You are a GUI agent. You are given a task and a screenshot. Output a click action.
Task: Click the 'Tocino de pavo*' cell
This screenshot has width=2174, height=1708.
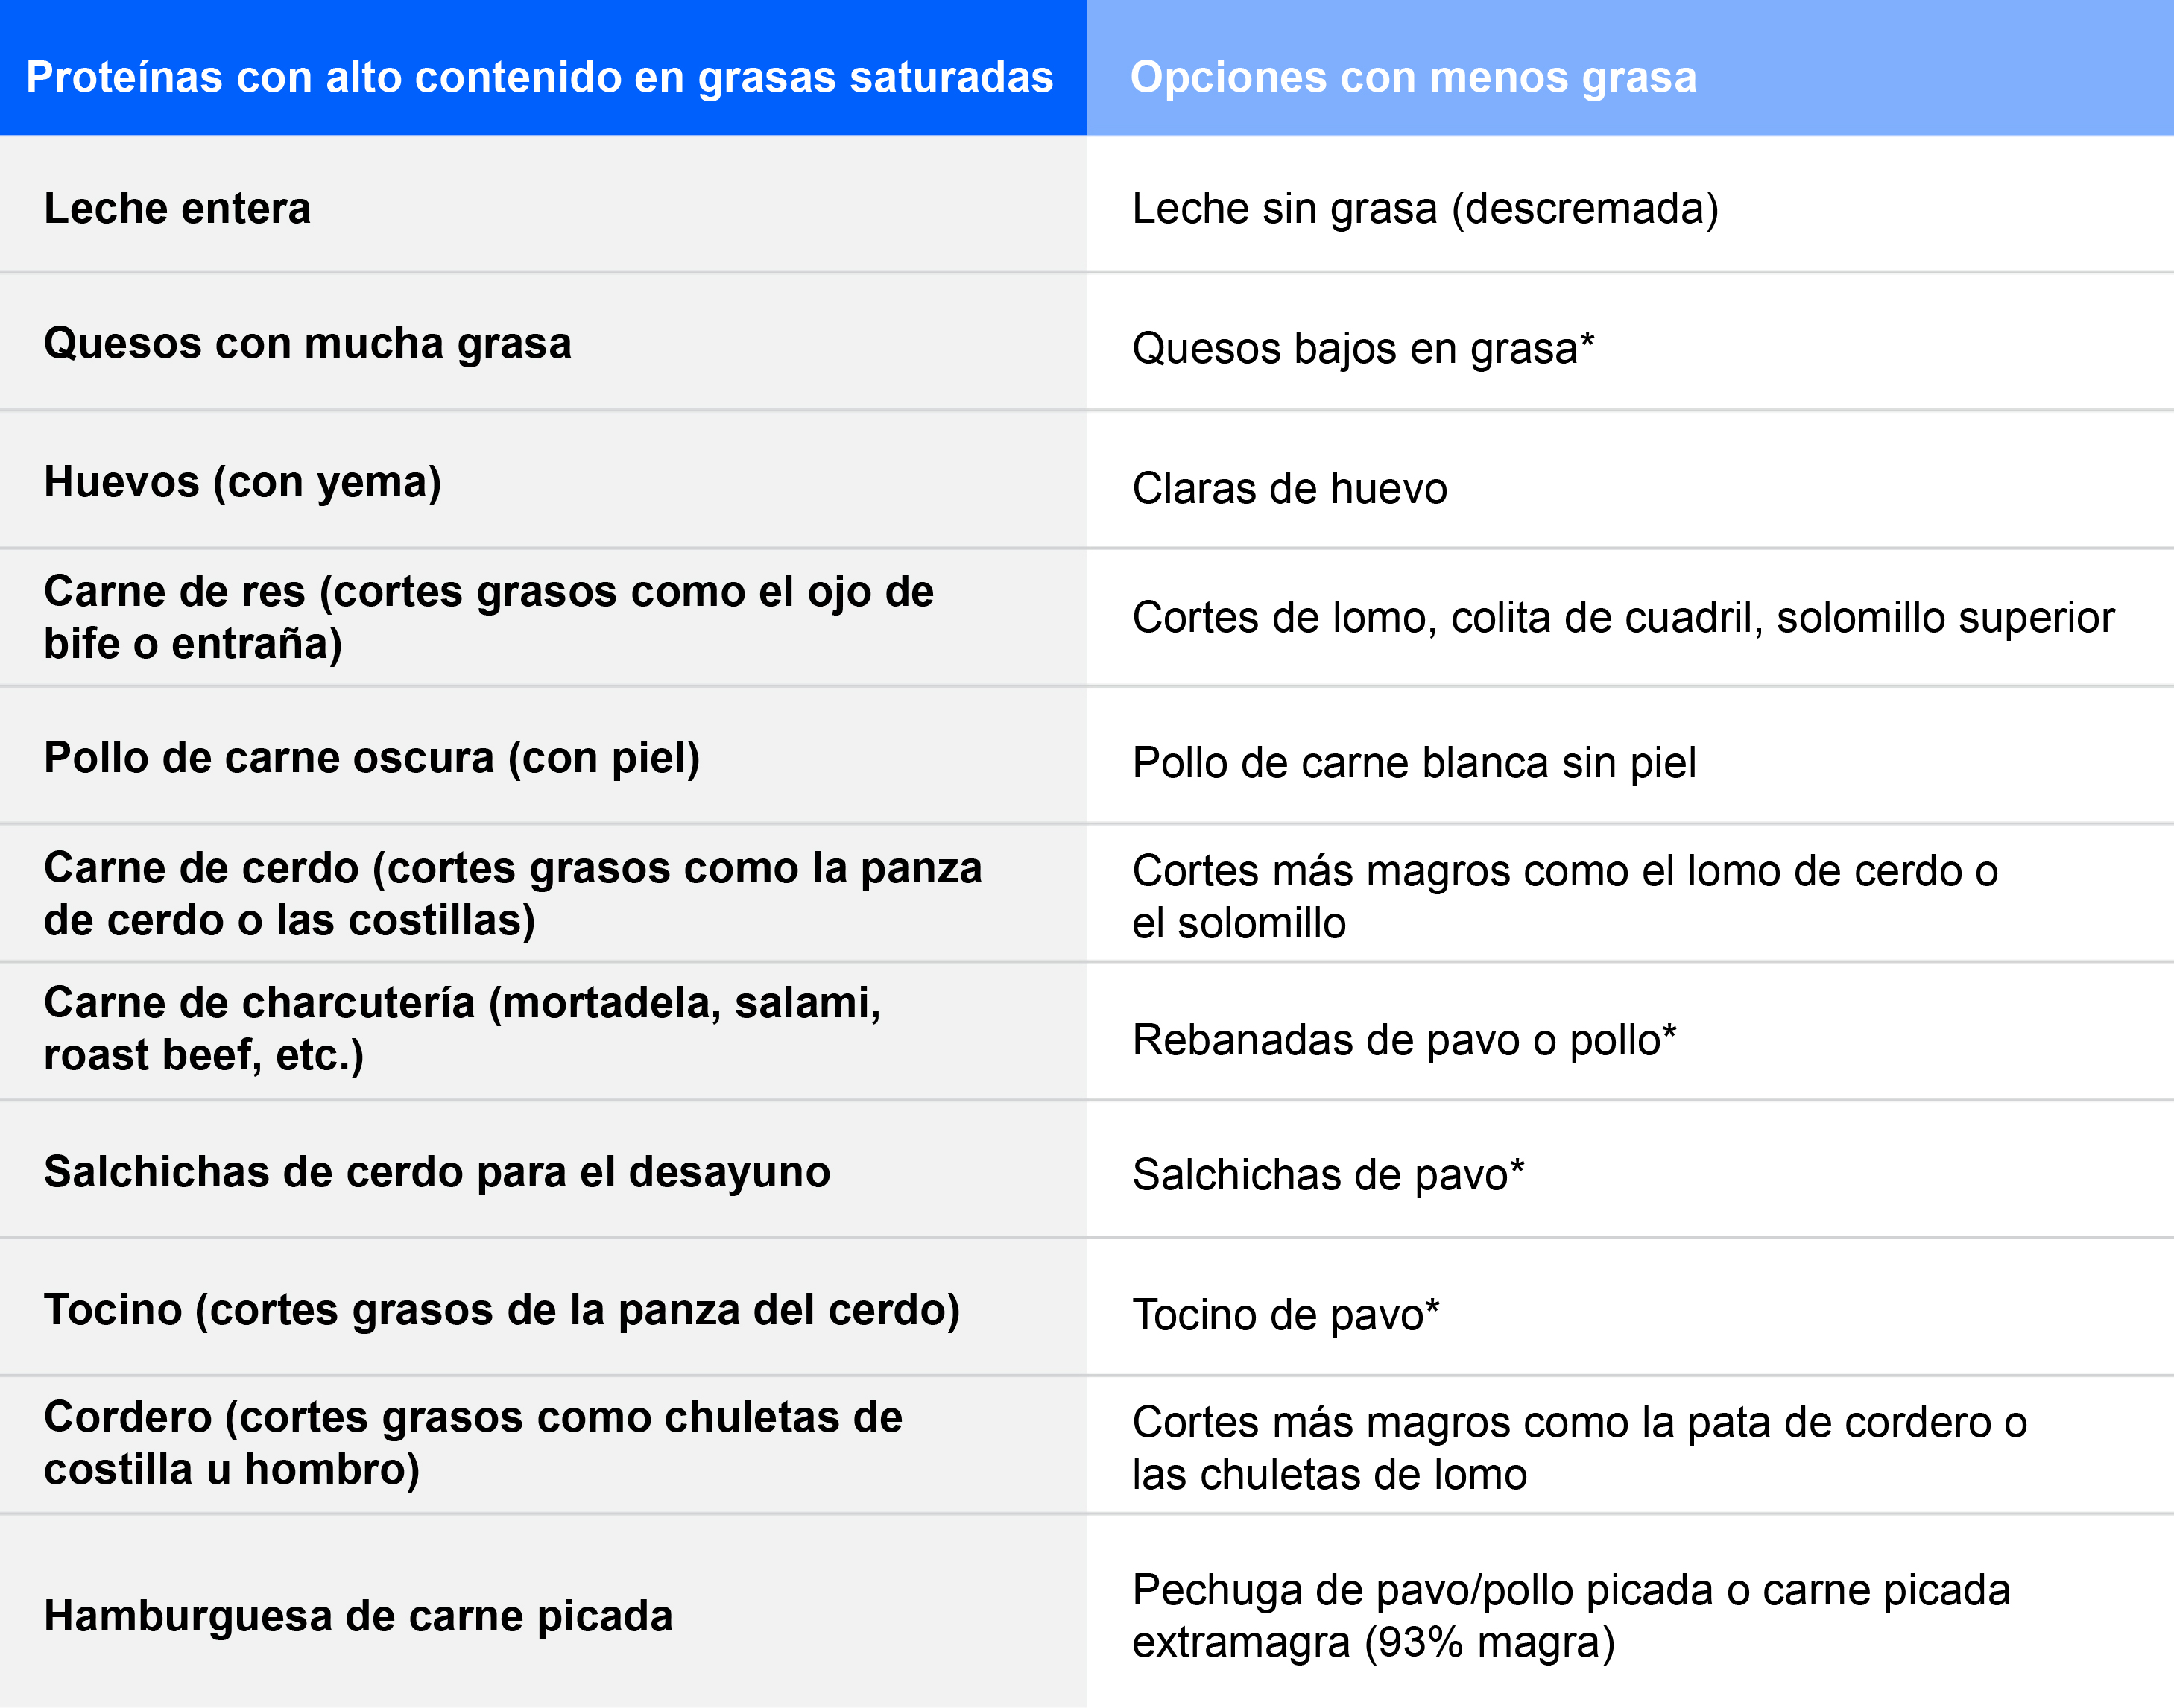pyautogui.click(x=1285, y=1314)
